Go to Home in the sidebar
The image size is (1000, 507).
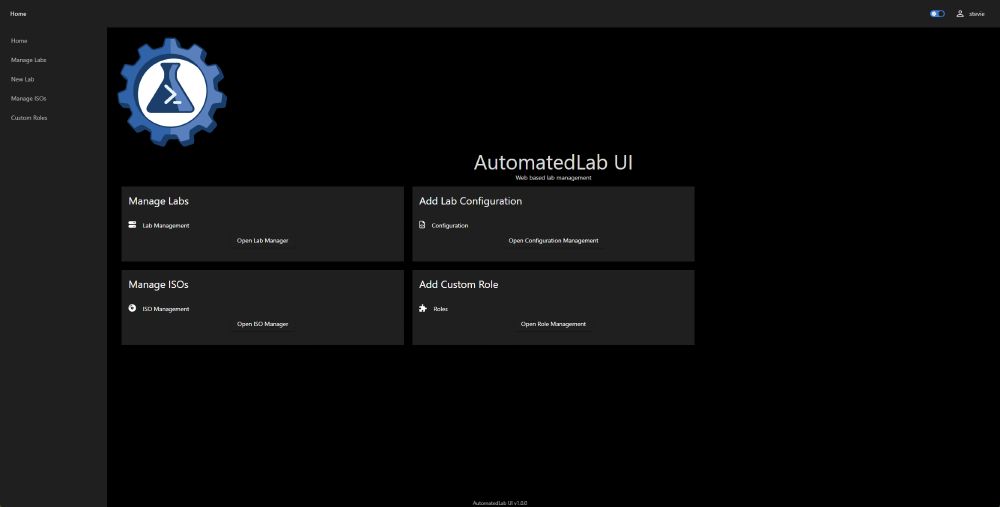pos(19,41)
